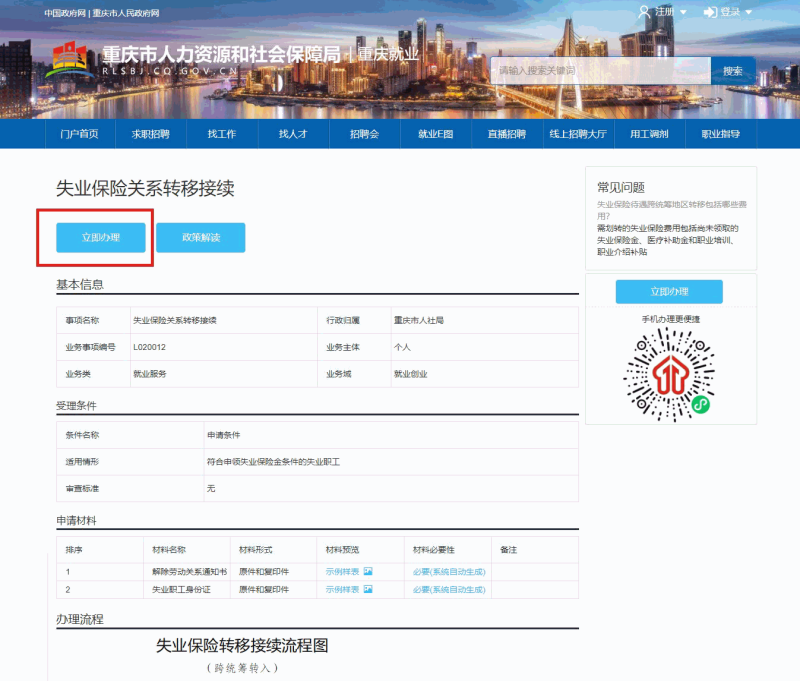800x681 pixels.
Task: Click the login arrow icon beside 登录
Action: [x=710, y=12]
